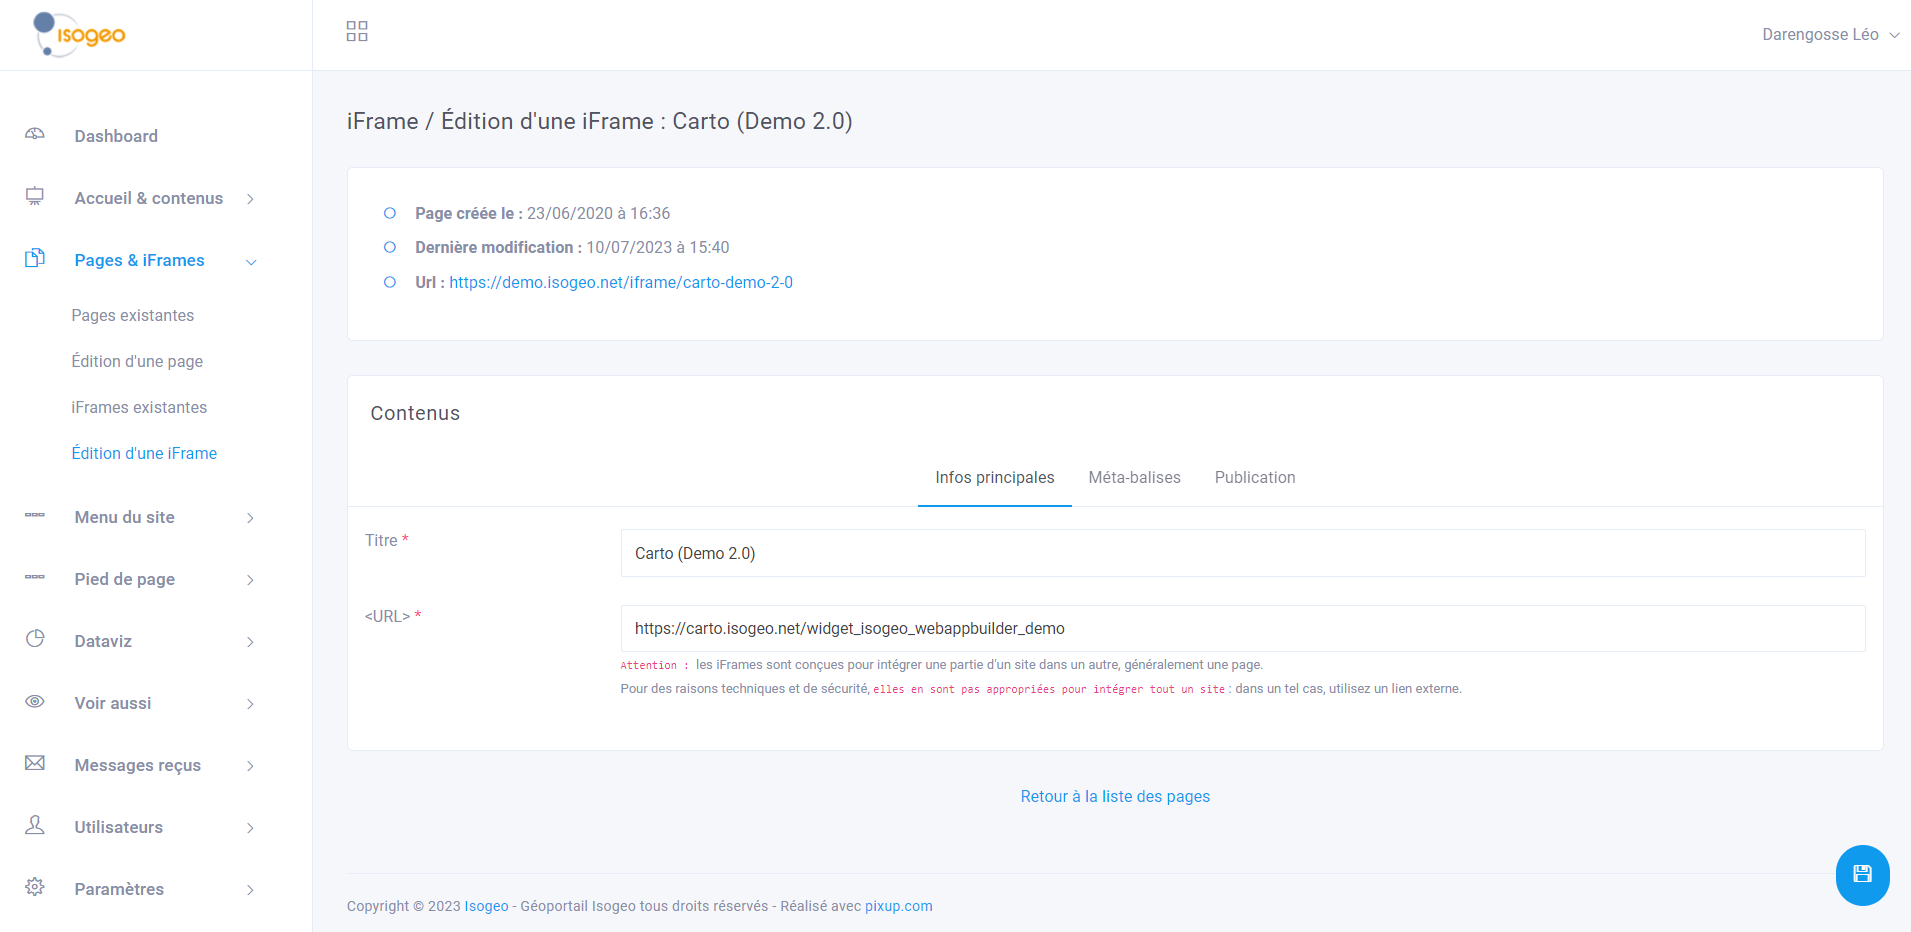
Task: Click the Dataviz pie chart icon
Action: (x=35, y=639)
